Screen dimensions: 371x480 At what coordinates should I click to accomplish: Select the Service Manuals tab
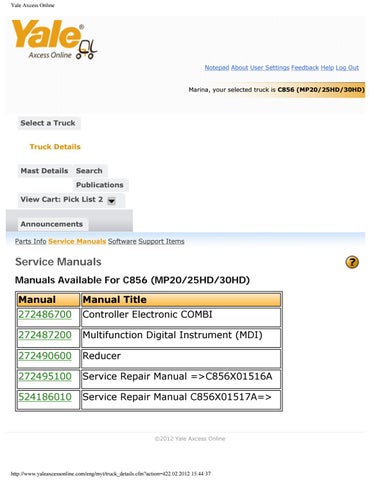click(x=77, y=241)
